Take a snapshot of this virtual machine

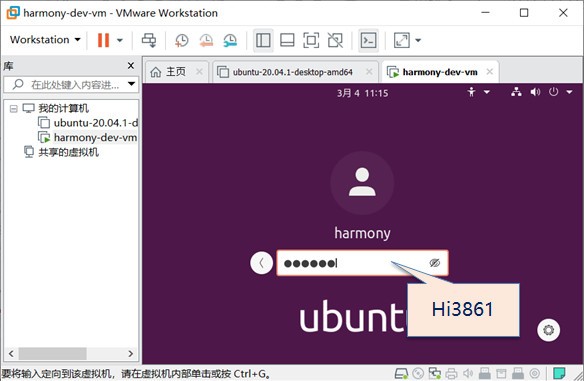pos(181,40)
